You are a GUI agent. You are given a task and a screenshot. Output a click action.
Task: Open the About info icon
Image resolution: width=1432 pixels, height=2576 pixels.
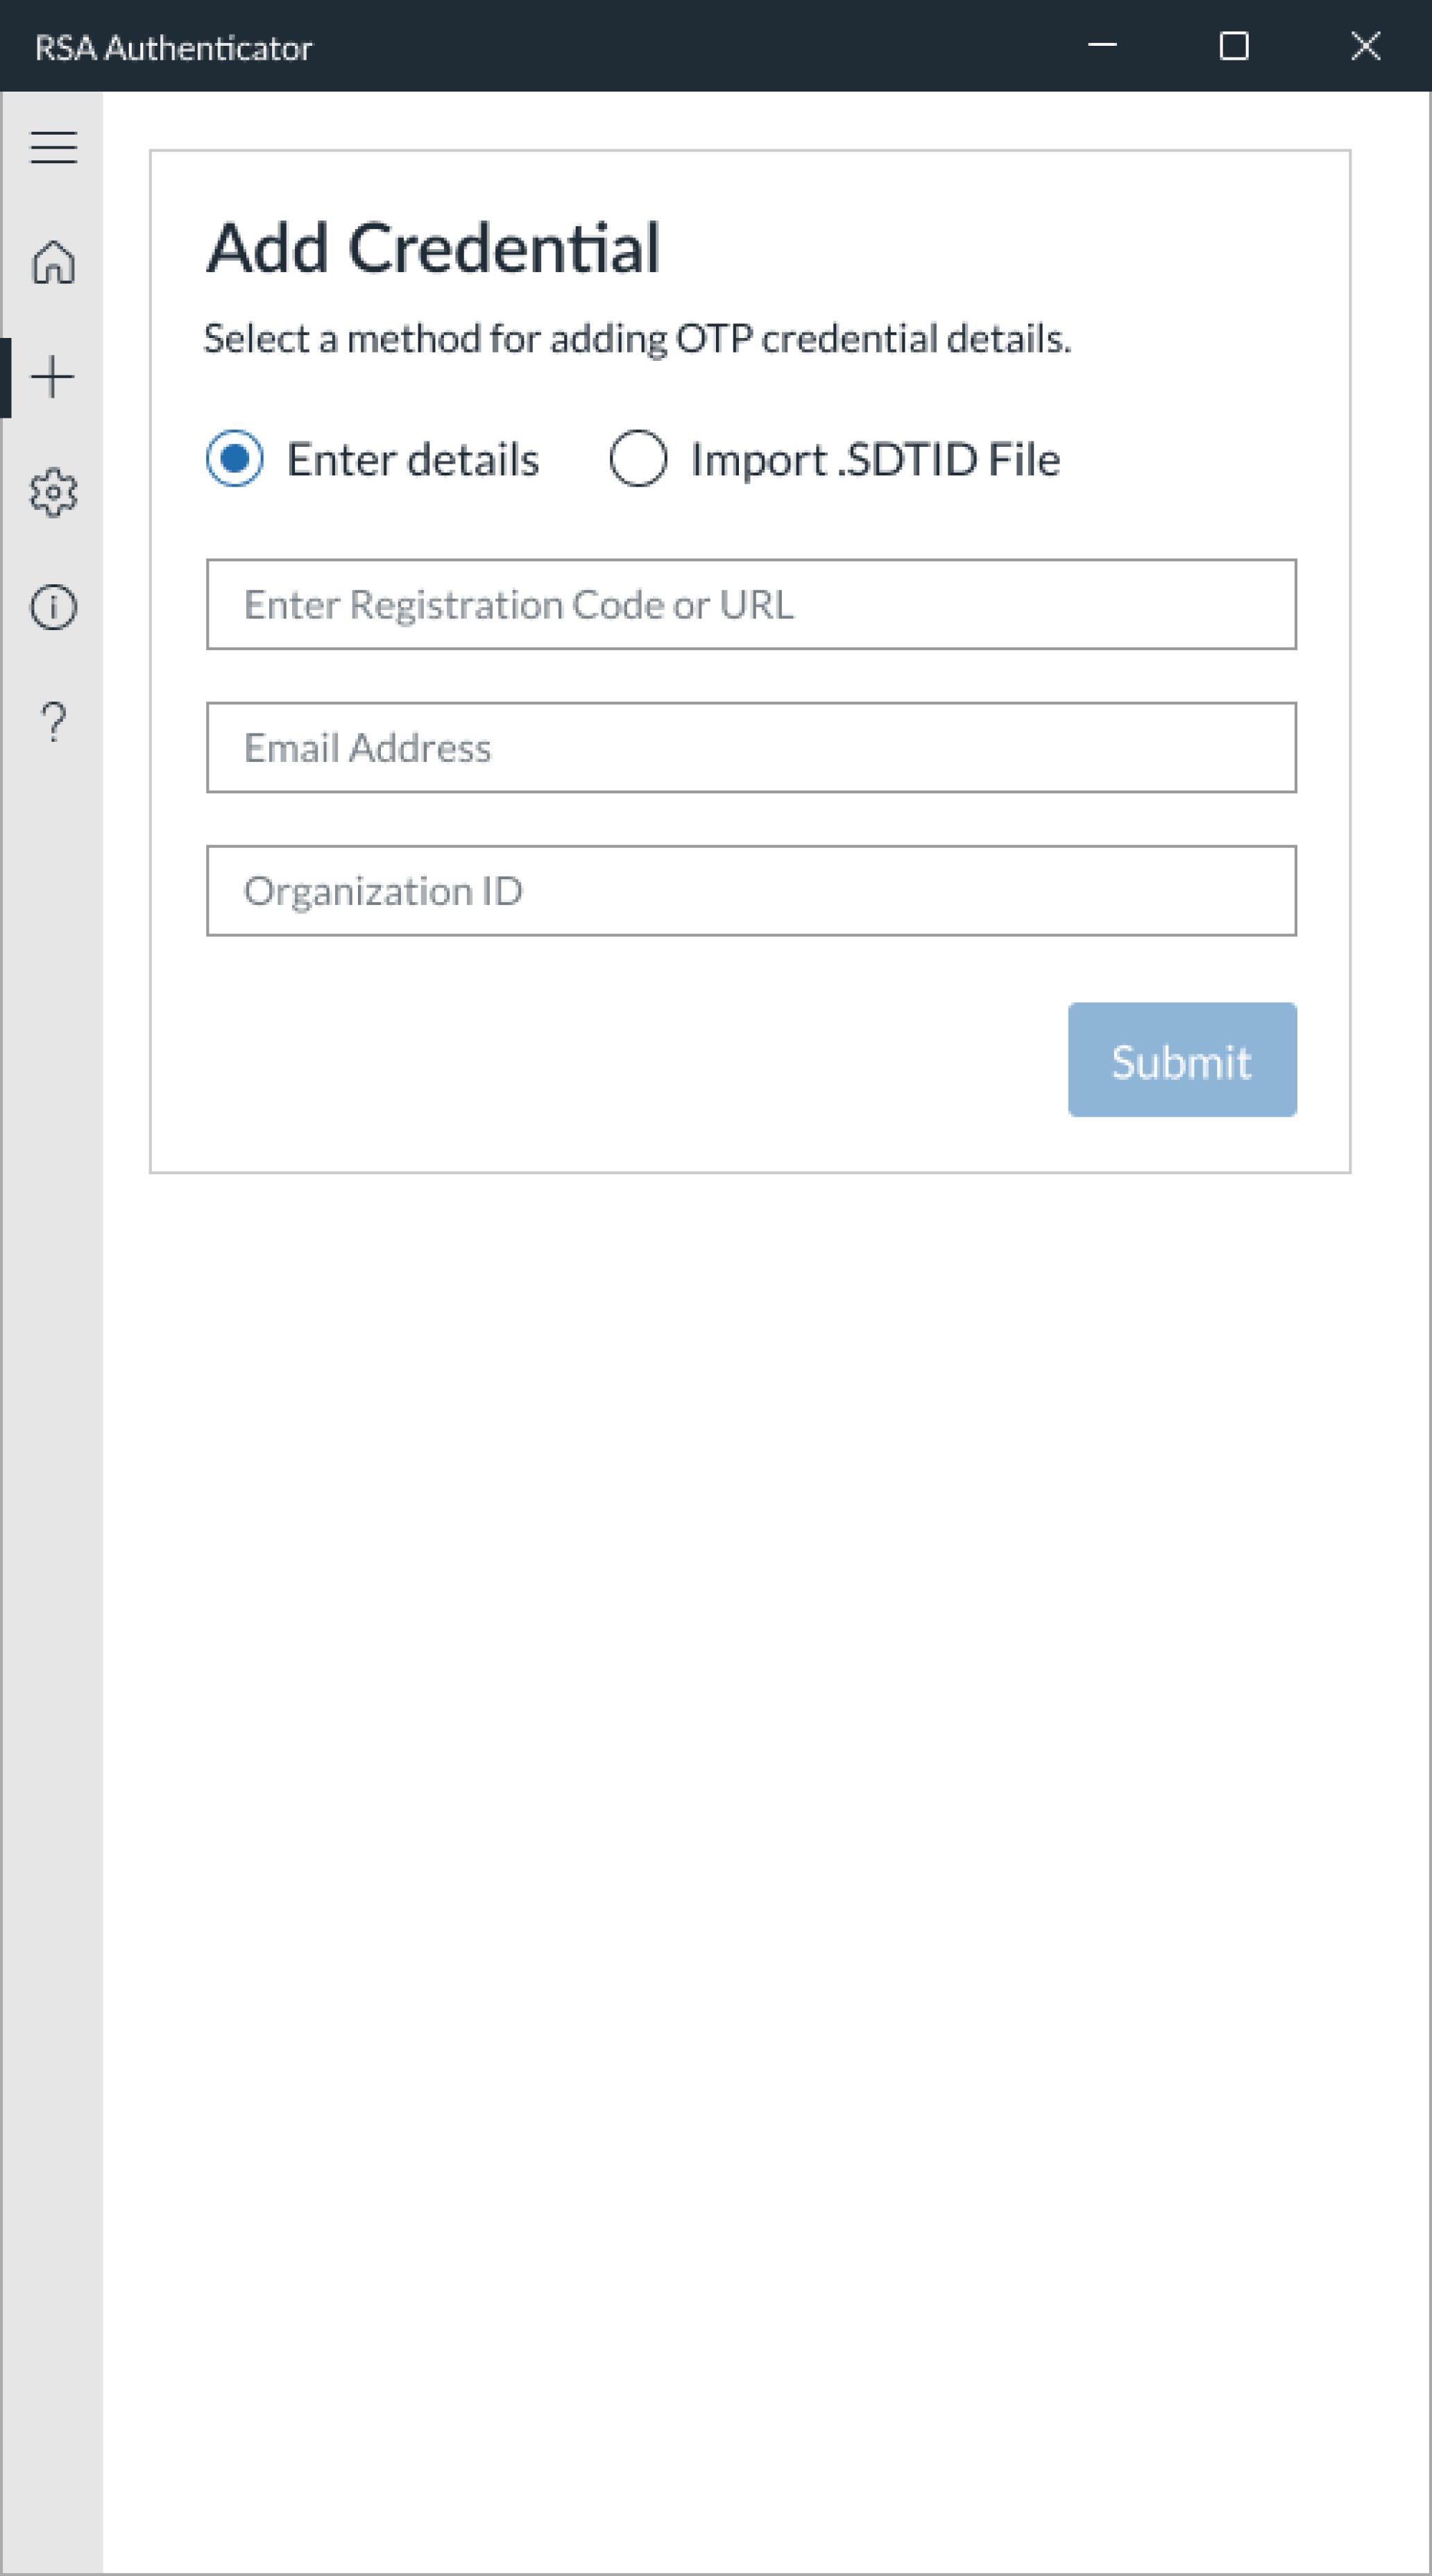(53, 607)
